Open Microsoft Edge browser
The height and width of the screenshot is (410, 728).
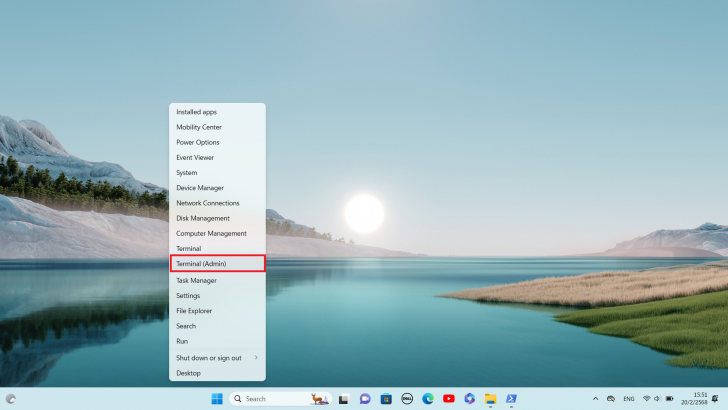pyautogui.click(x=428, y=398)
